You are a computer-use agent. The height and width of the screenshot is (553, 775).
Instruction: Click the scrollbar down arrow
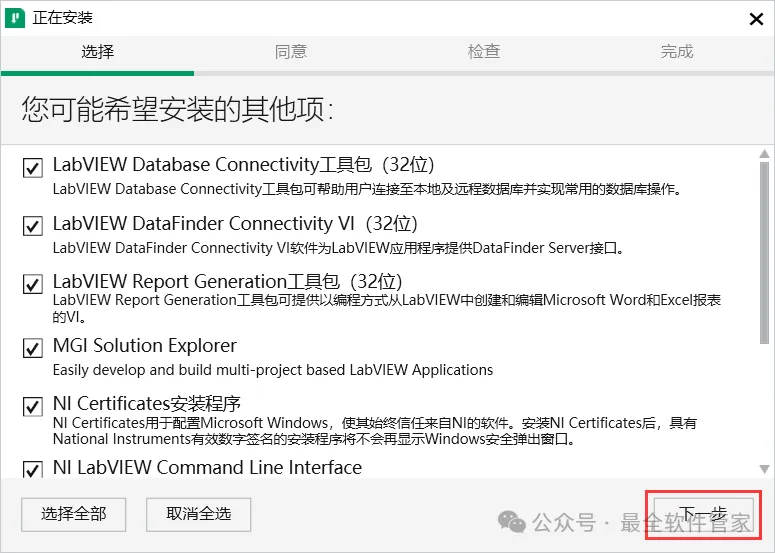pyautogui.click(x=764, y=469)
